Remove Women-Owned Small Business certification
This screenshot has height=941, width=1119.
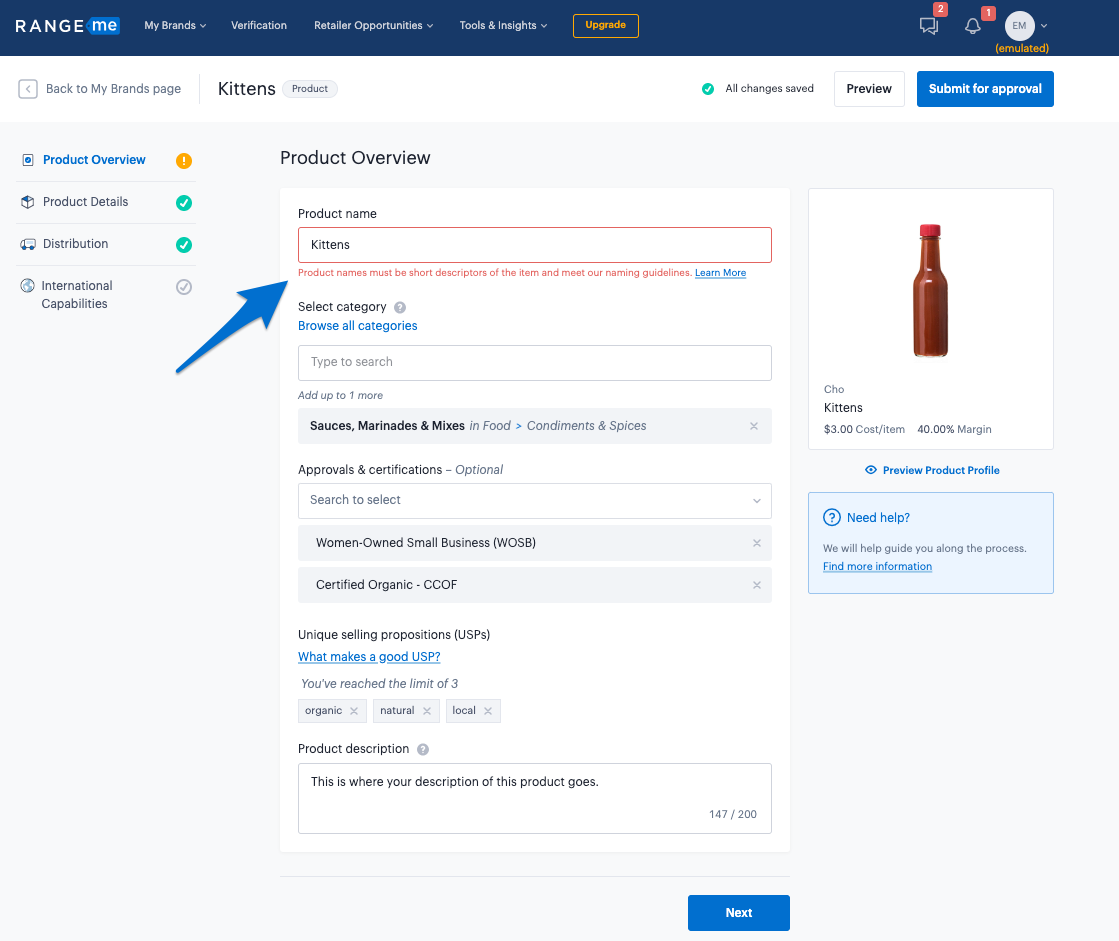click(756, 543)
